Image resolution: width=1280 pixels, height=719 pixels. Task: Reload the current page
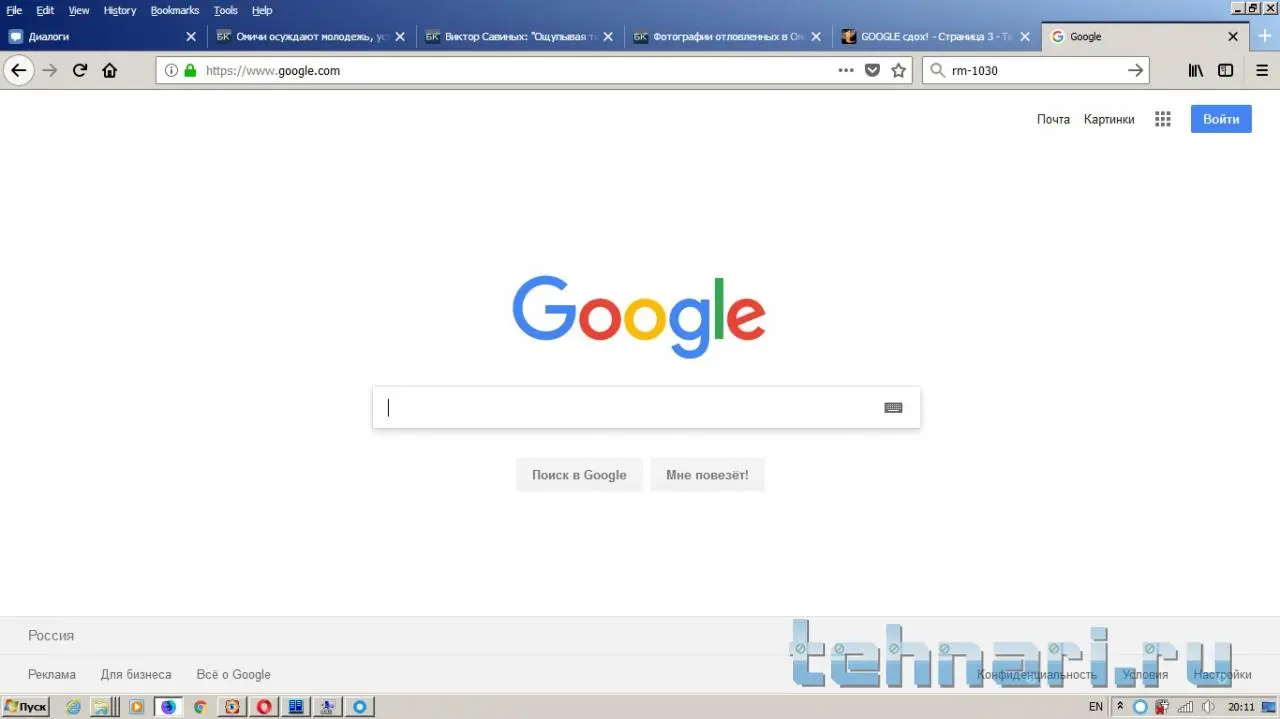coord(80,70)
